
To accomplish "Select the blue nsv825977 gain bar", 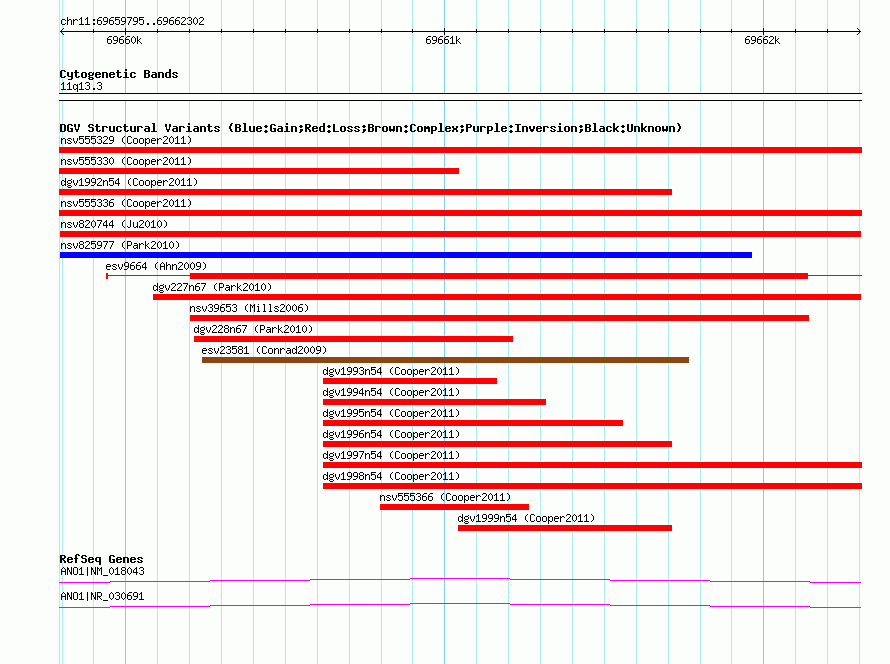I will pos(406,255).
